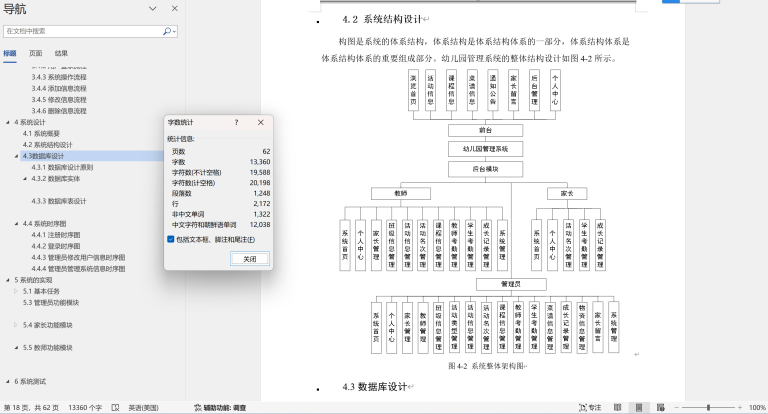Select the print layout view icon

click(x=636, y=408)
